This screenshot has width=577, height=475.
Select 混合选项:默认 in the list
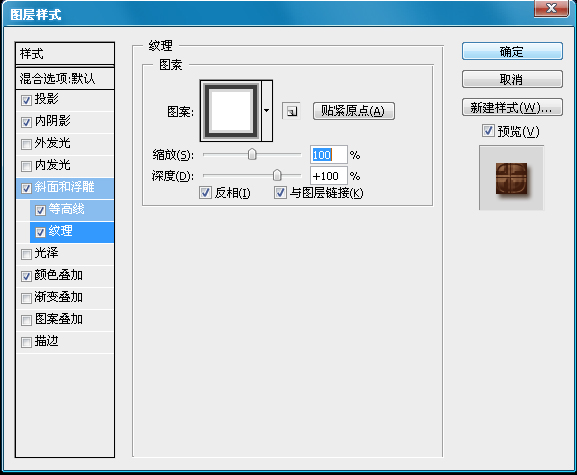[65, 78]
